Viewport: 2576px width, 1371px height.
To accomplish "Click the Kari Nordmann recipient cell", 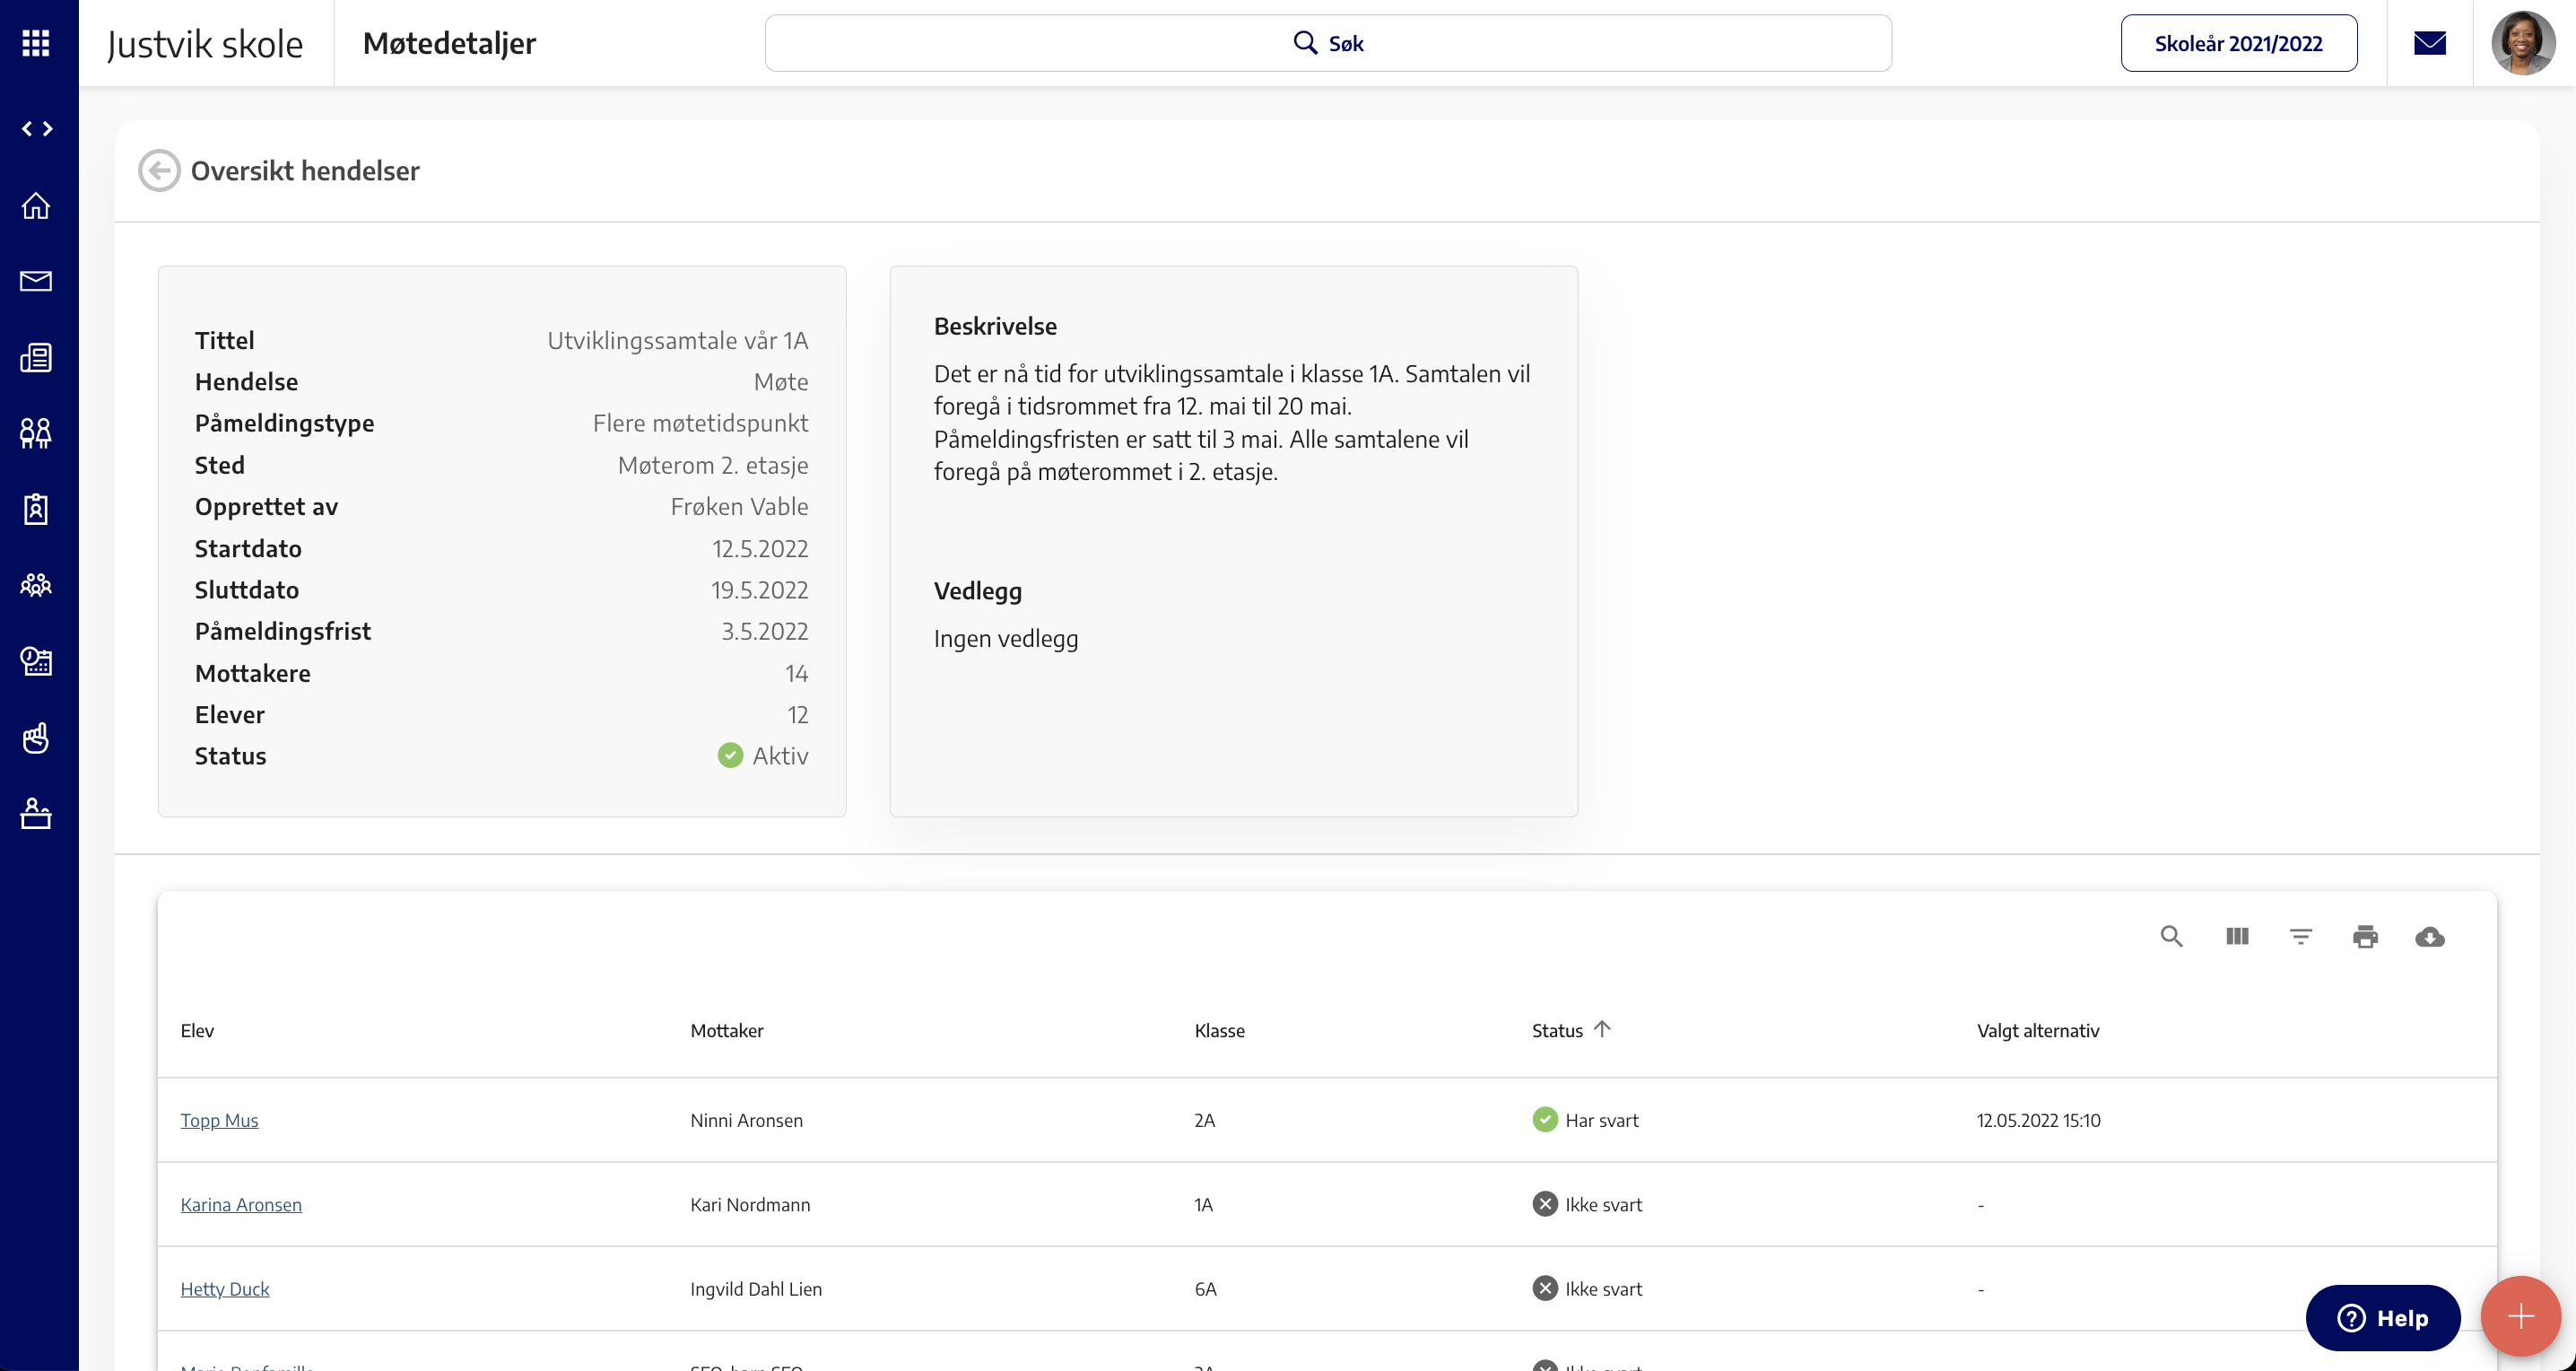I will pos(750,1205).
